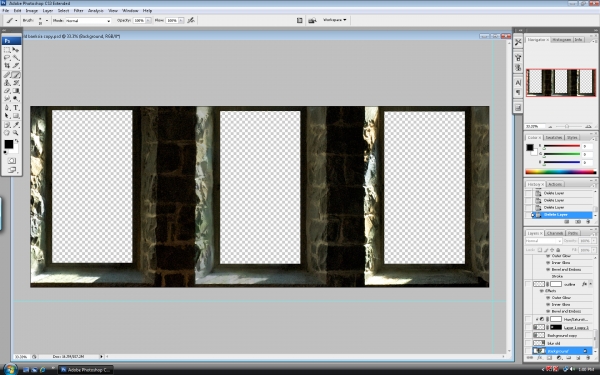Image resolution: width=600 pixels, height=375 pixels.
Task: Select the Healing Brush tool
Action: pos(7,75)
